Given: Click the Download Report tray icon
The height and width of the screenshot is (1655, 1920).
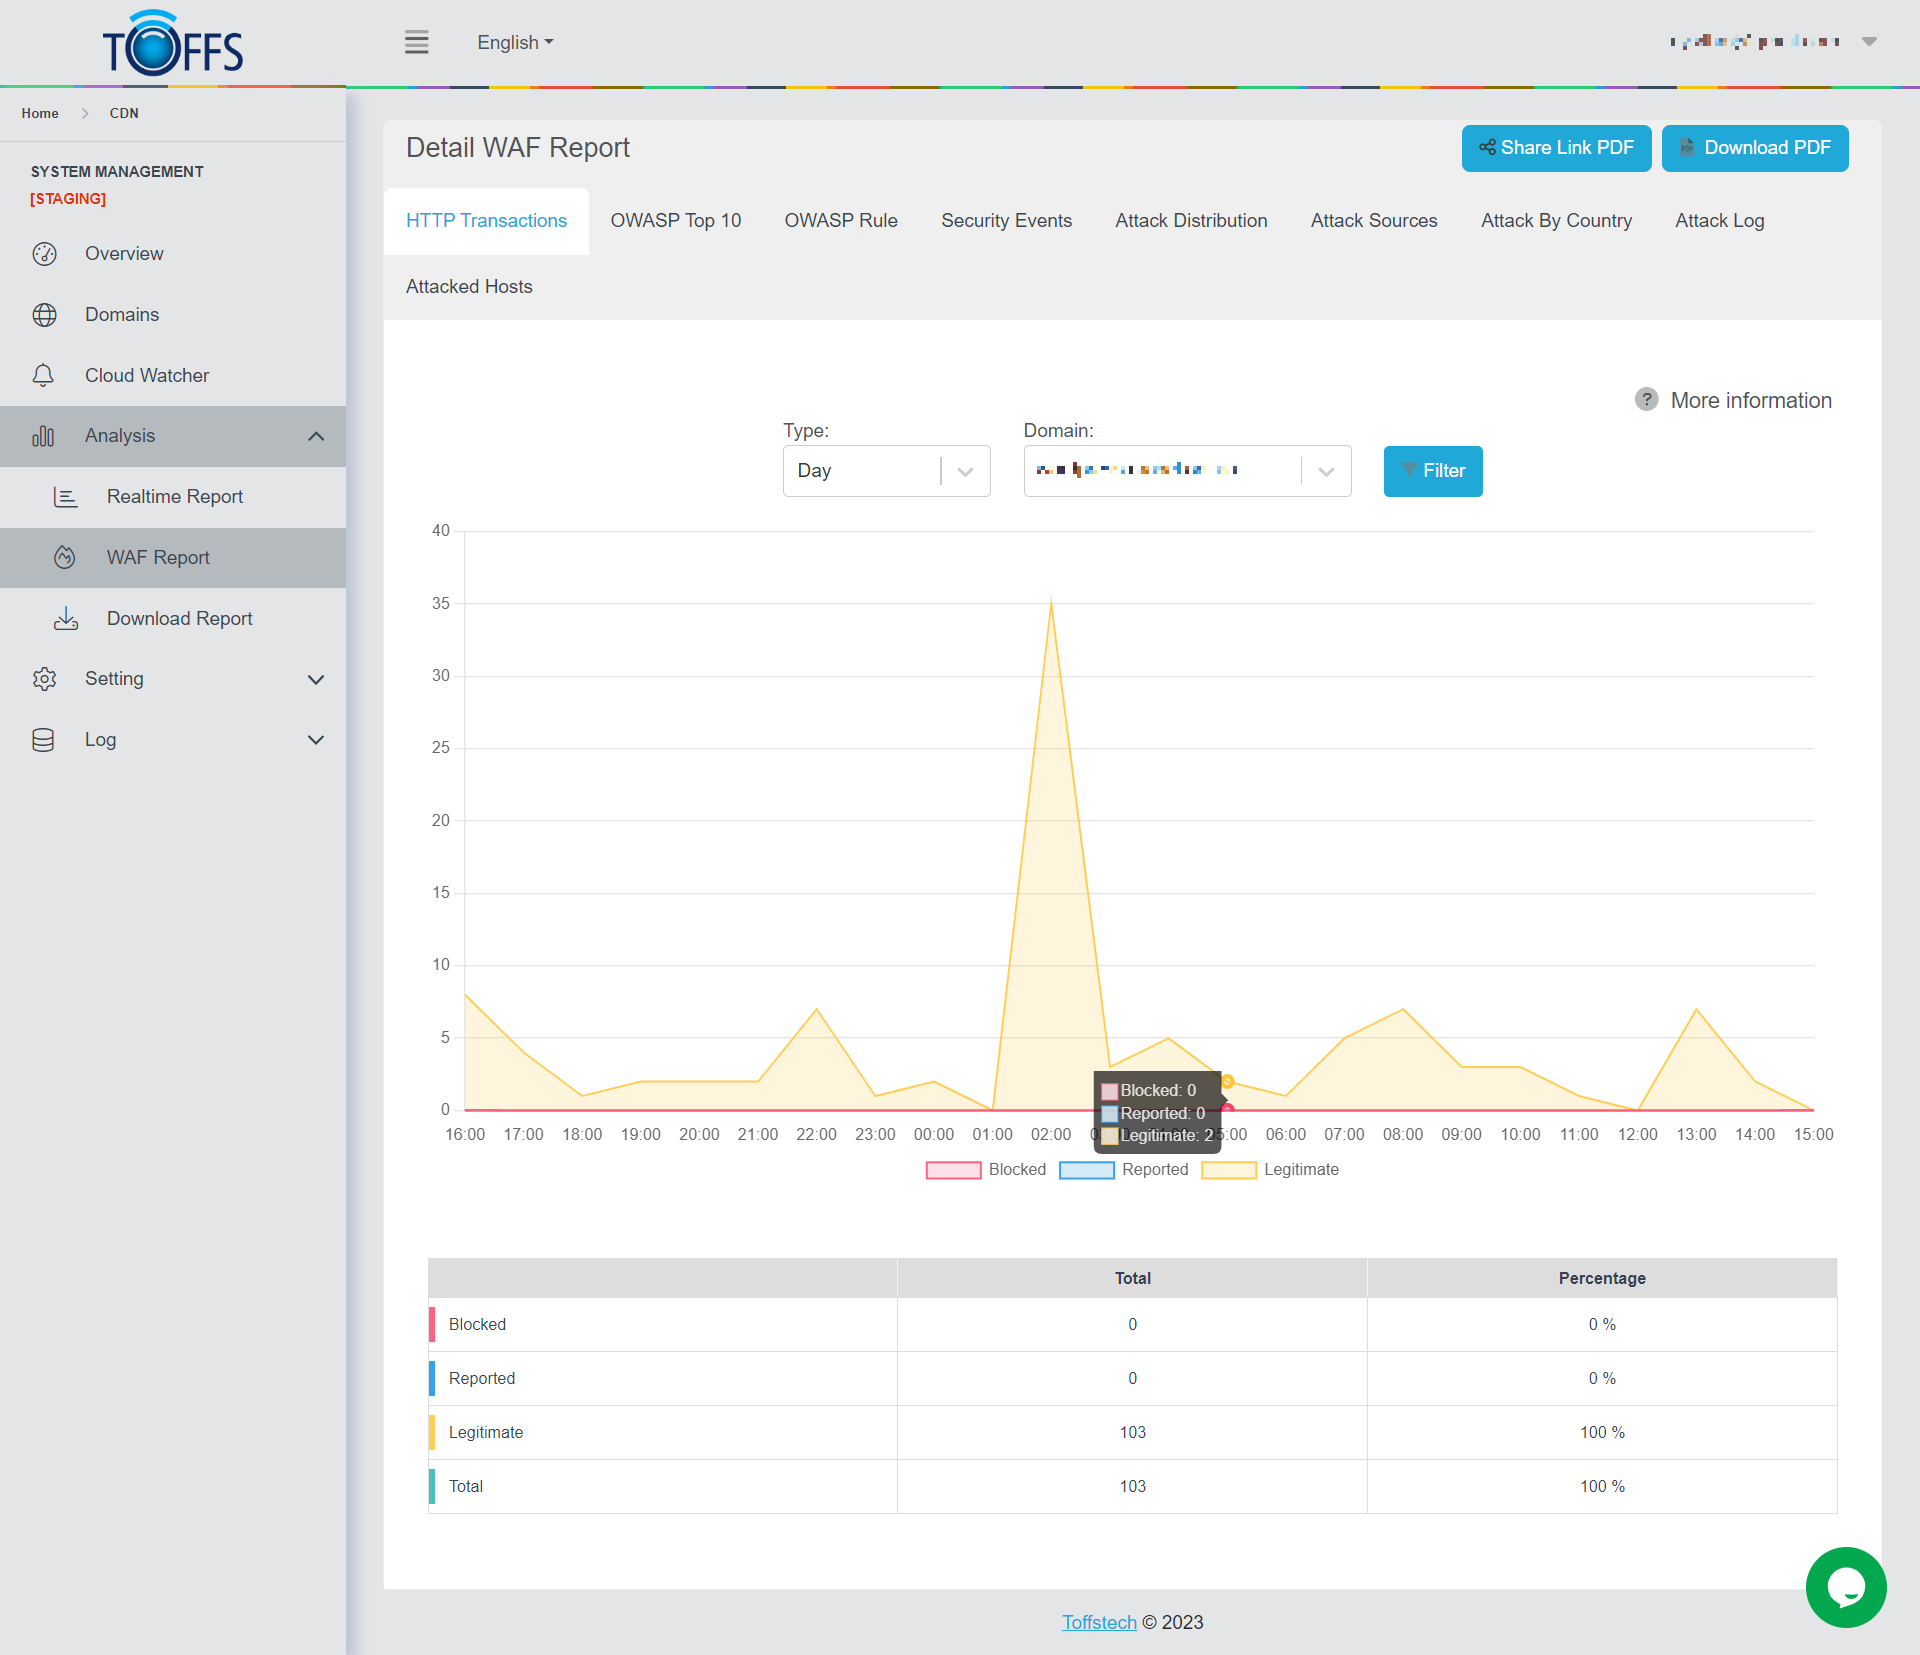Looking at the screenshot, I should (x=66, y=619).
